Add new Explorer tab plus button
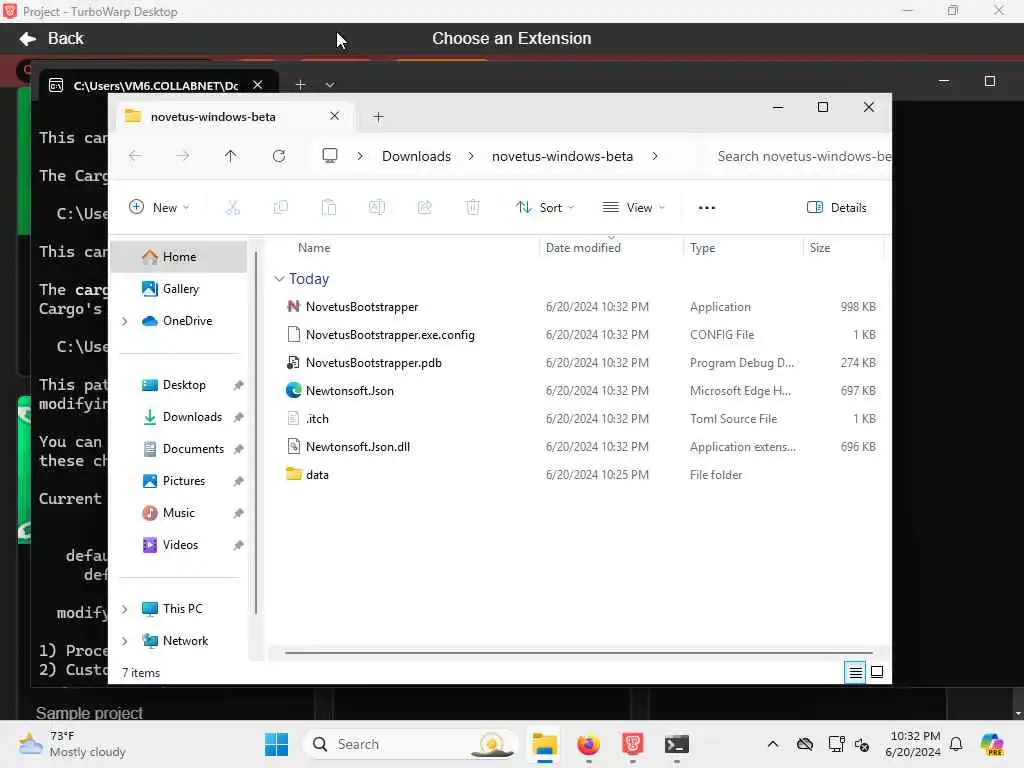This screenshot has width=1024, height=768. tap(378, 117)
